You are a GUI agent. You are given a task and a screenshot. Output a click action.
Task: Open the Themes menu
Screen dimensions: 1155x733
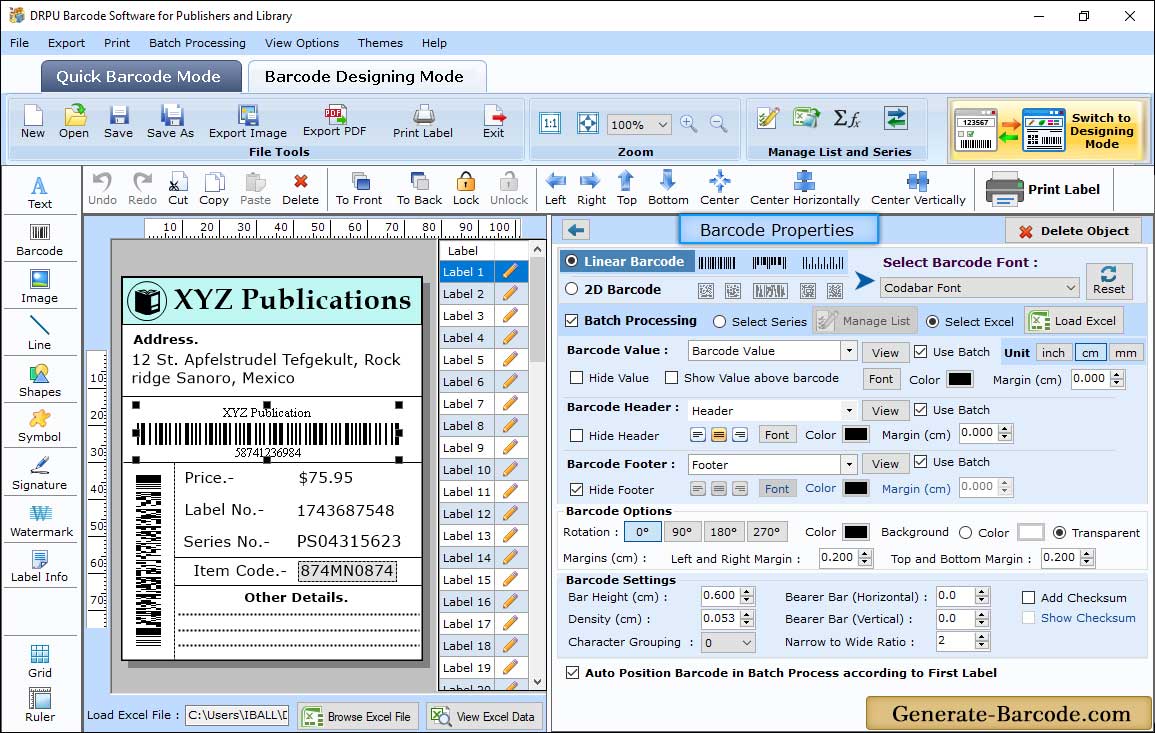[x=380, y=43]
